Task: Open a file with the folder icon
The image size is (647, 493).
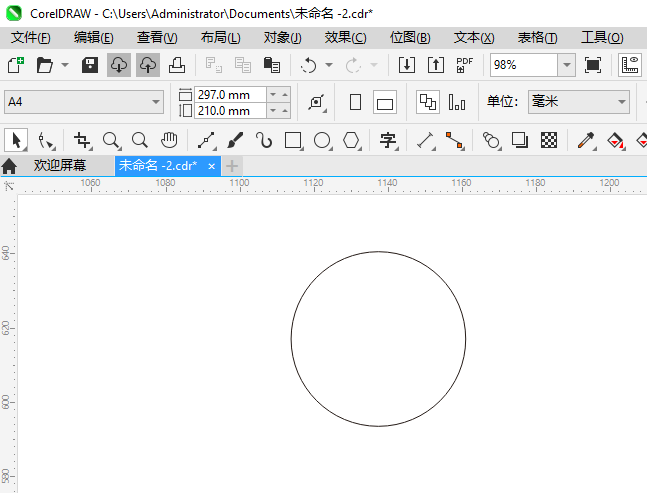Action: point(45,65)
